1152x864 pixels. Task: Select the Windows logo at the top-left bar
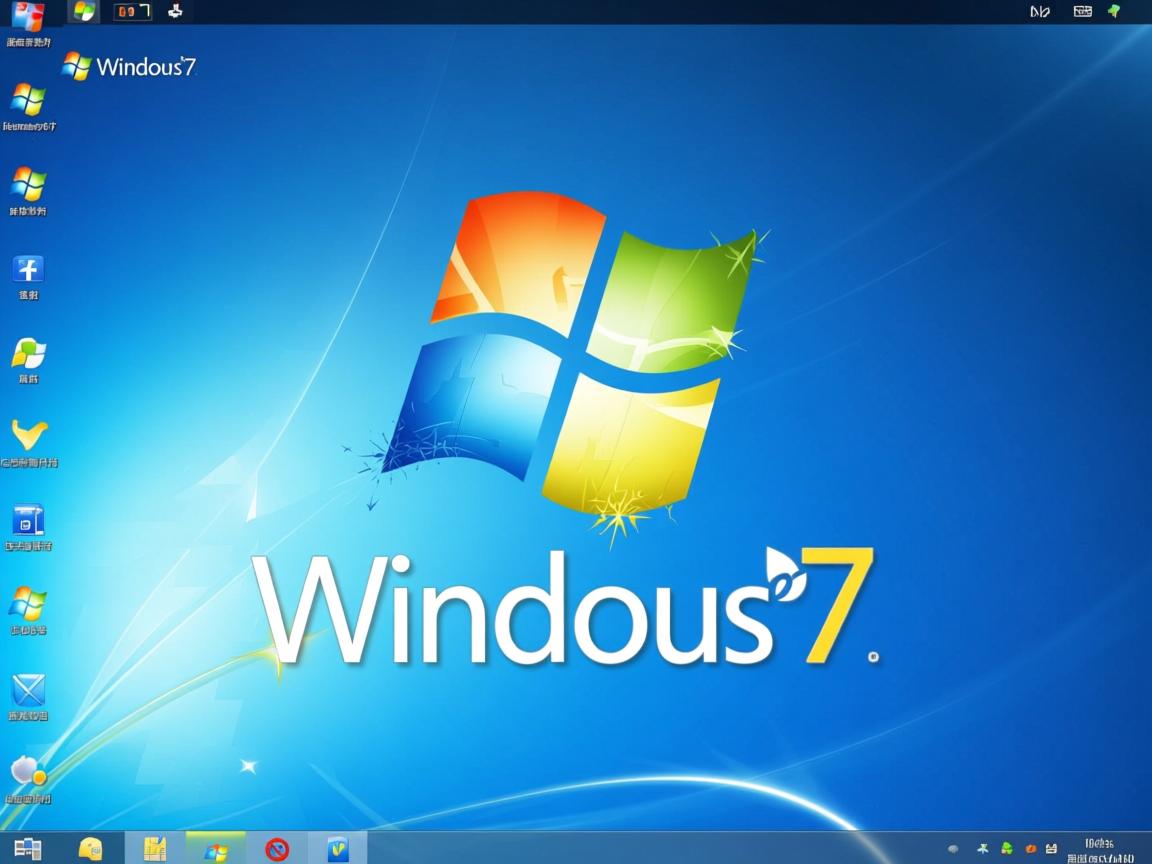82,11
